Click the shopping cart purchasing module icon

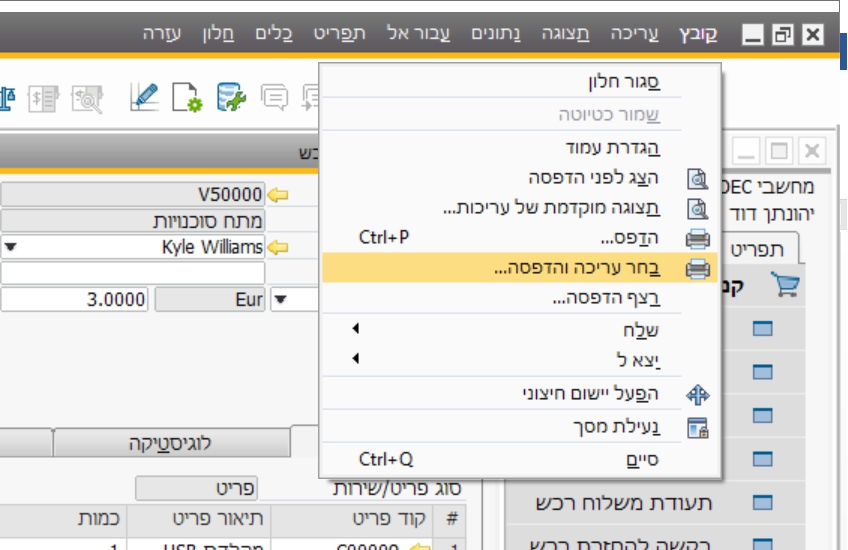[785, 284]
